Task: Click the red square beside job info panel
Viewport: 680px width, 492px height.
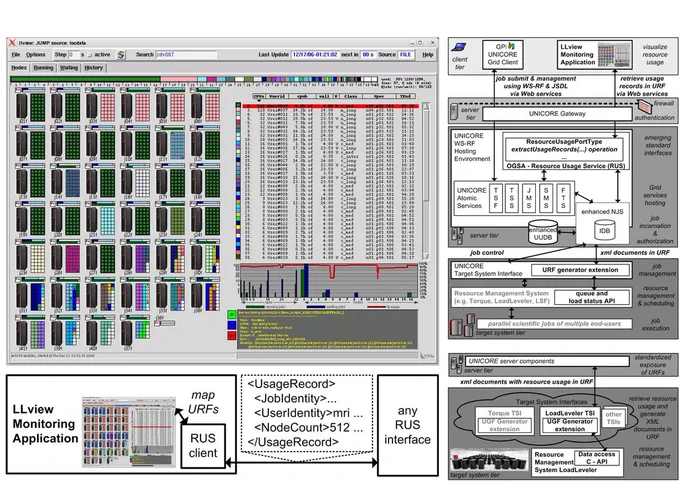Action: (232, 335)
